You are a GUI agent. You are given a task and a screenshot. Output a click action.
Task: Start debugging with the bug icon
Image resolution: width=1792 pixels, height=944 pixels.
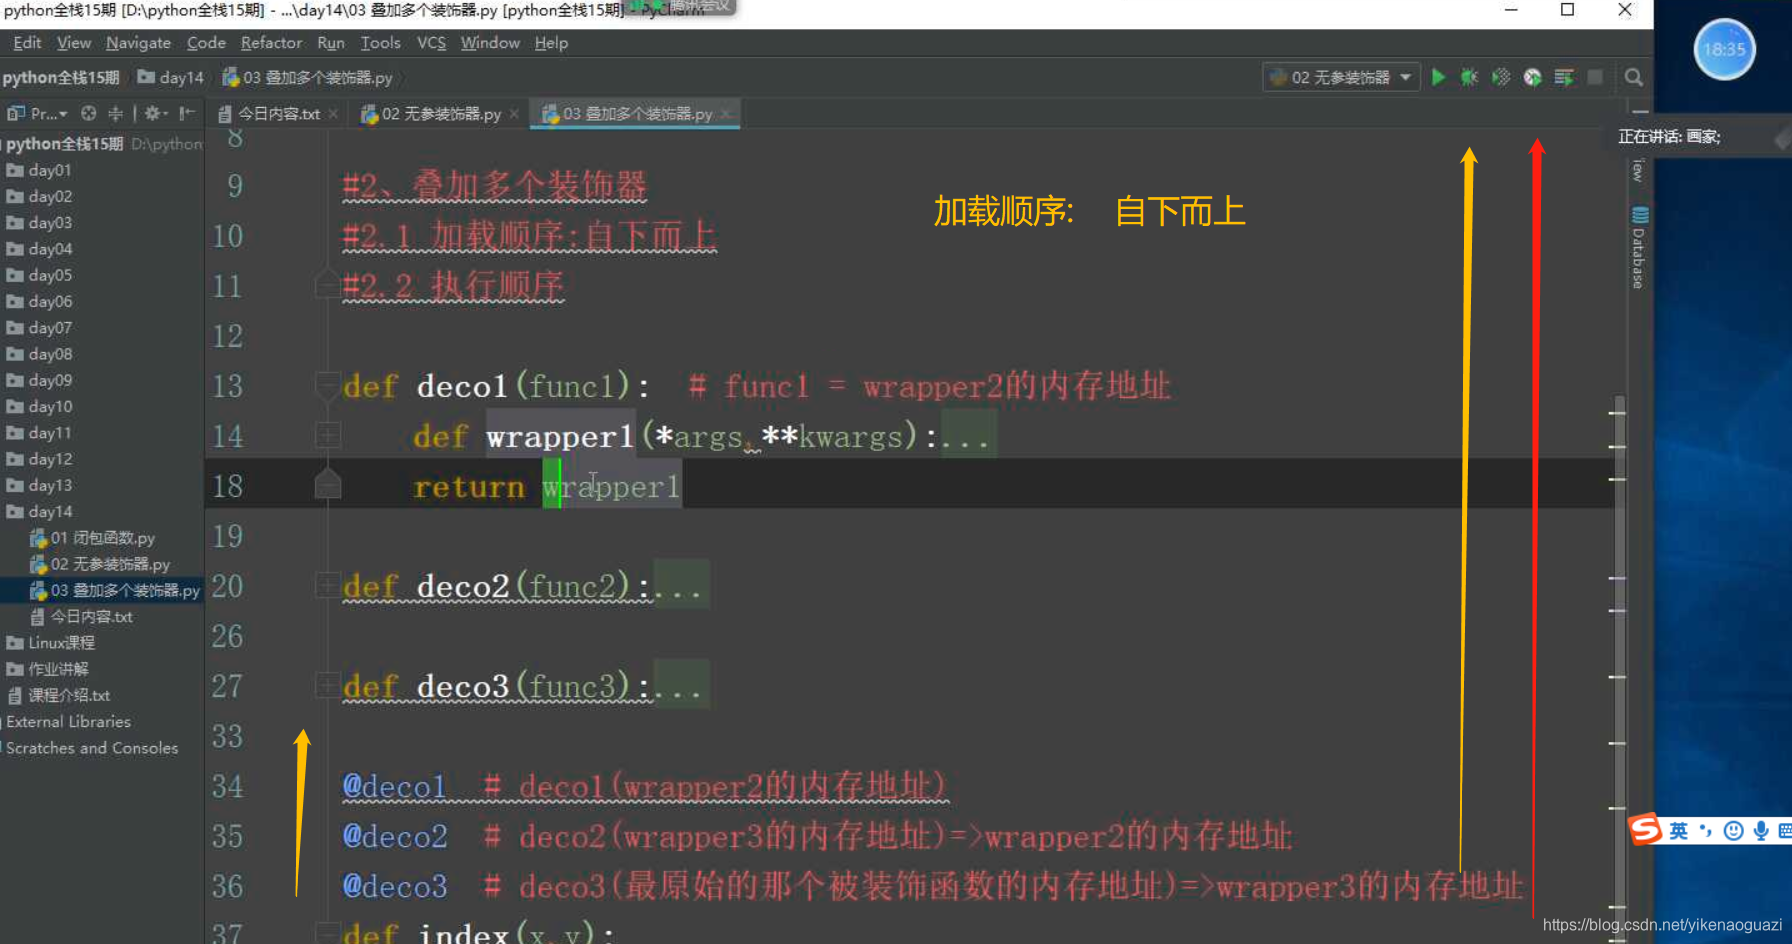coord(1469,77)
